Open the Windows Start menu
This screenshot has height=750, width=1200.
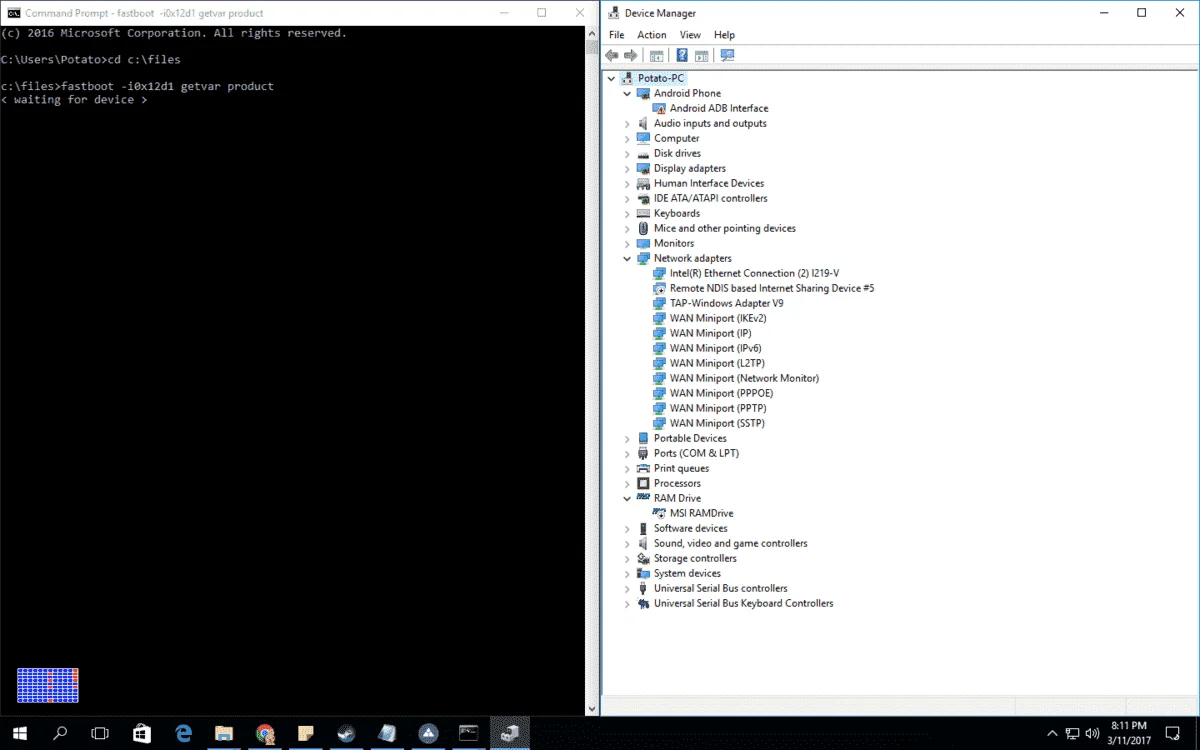click(x=20, y=733)
